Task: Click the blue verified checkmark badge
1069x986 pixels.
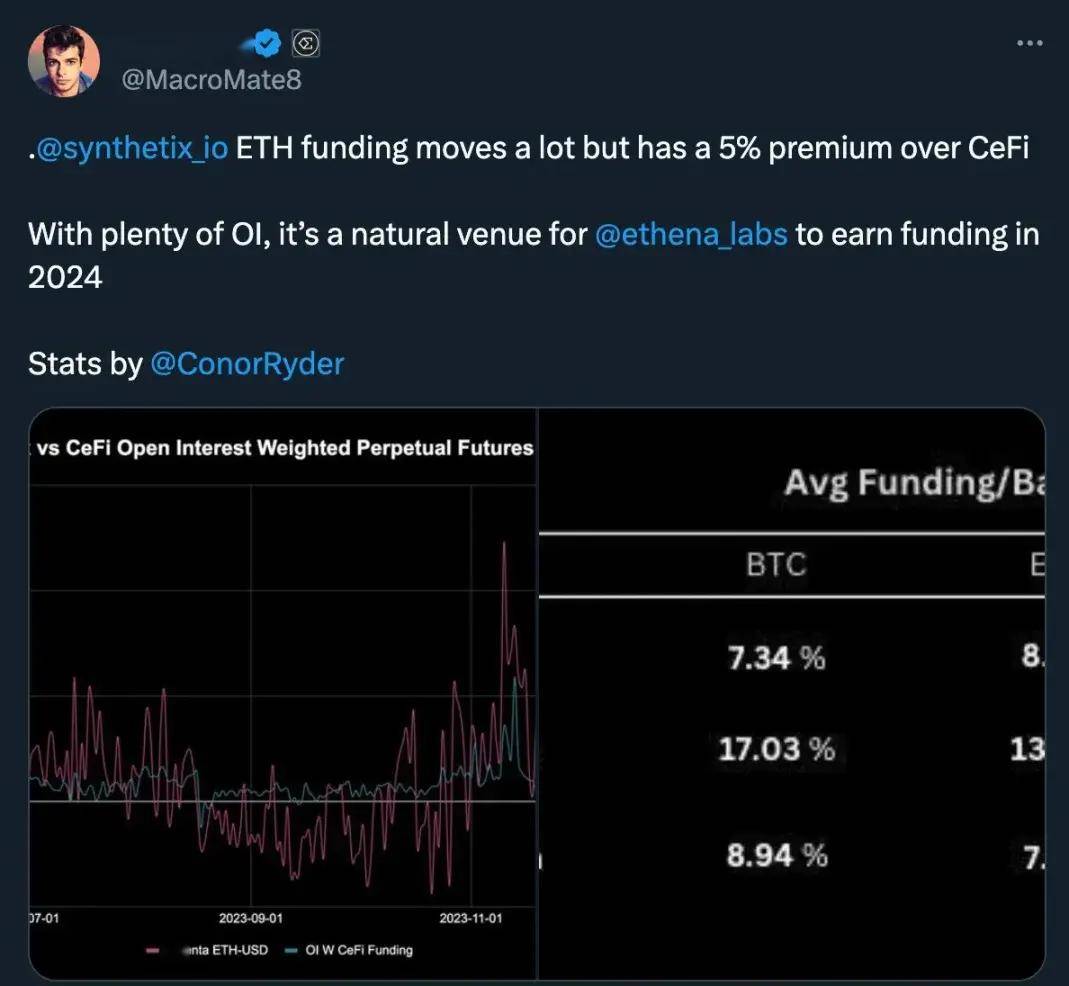Action: click(x=267, y=43)
